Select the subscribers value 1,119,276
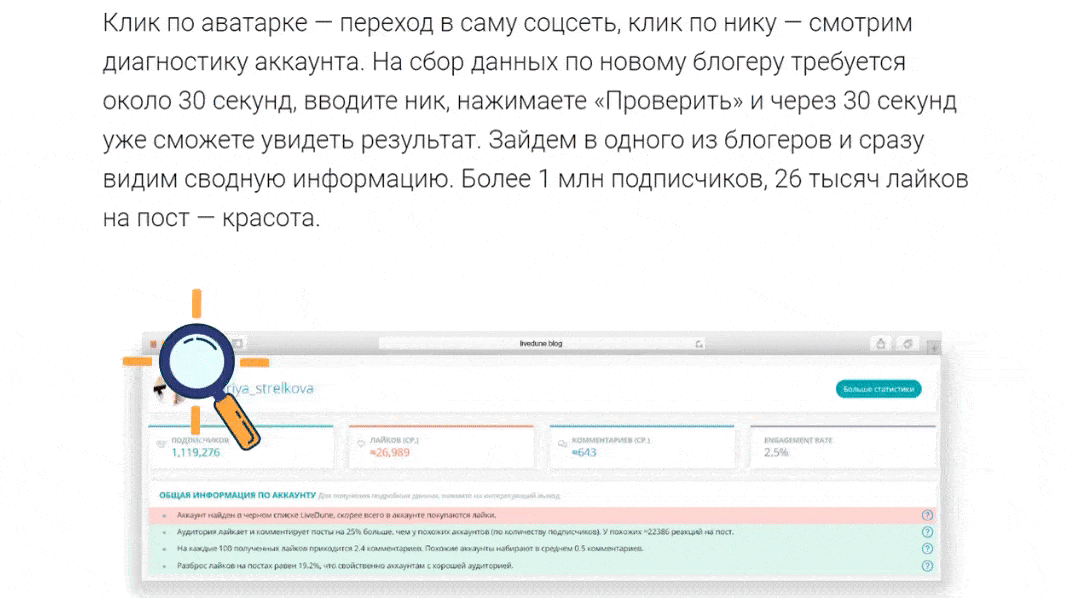Viewport: 1066px width, 598px height. (x=196, y=453)
